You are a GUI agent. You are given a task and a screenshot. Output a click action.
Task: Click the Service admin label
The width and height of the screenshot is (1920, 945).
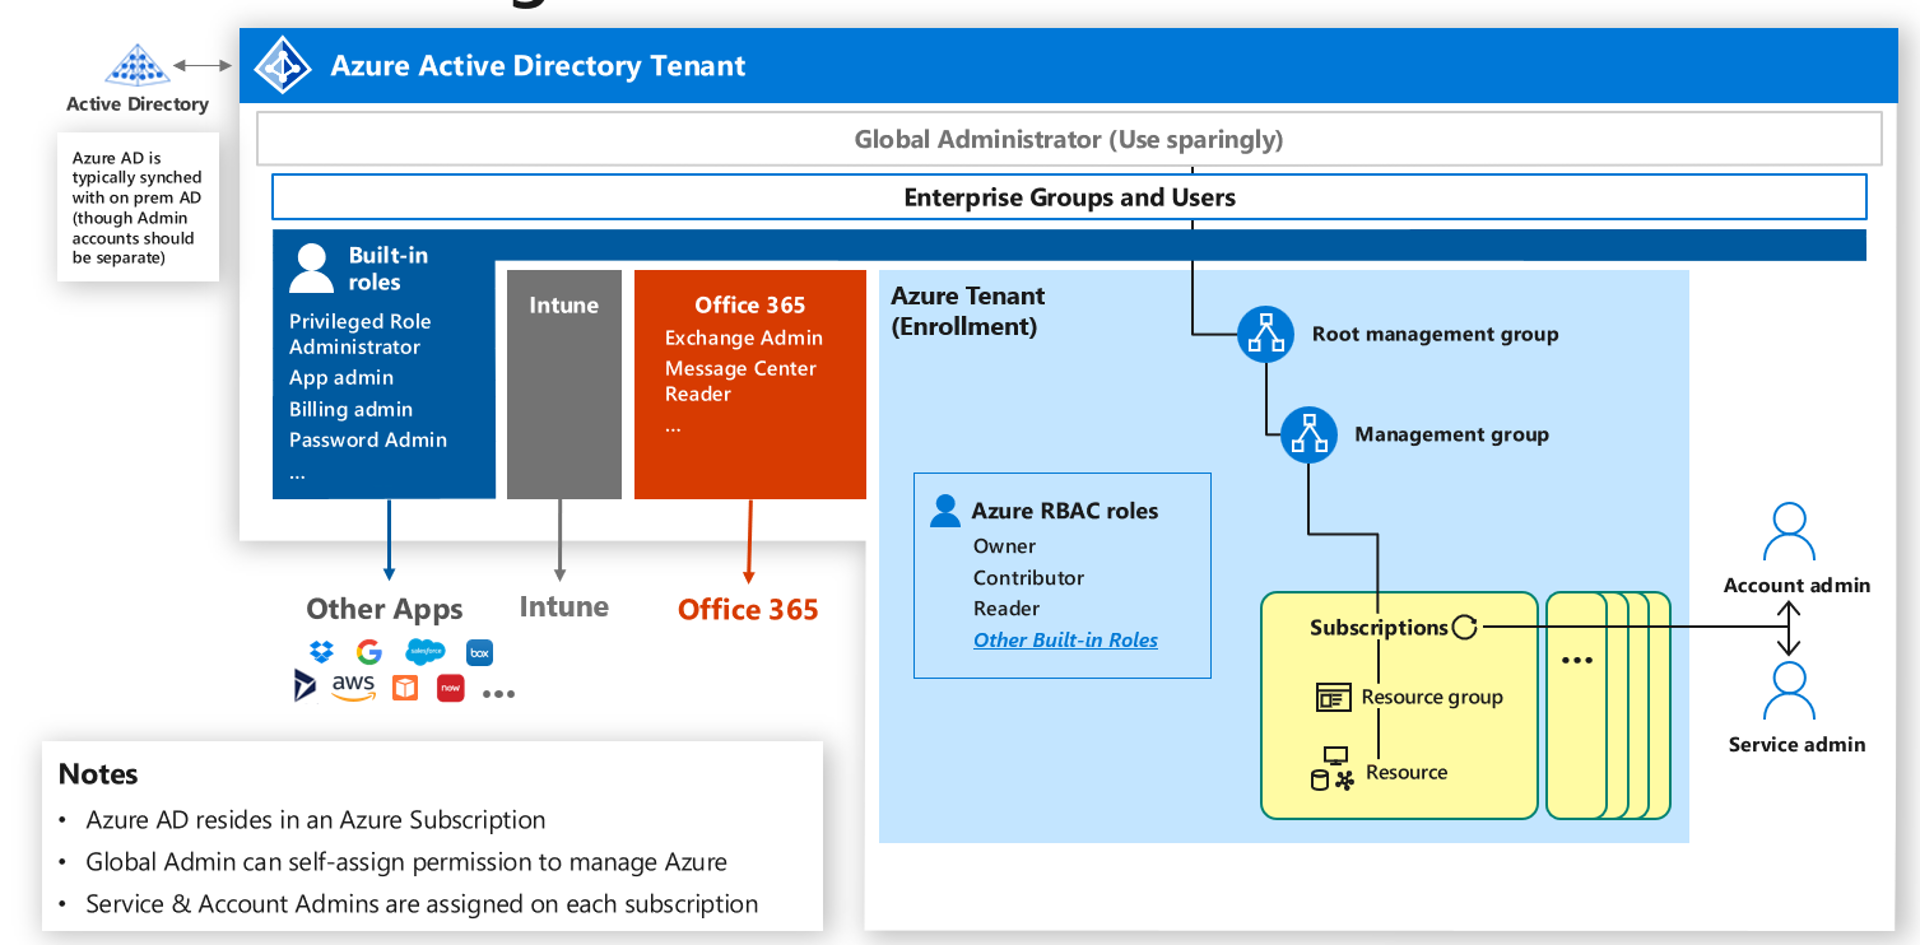click(x=1796, y=745)
